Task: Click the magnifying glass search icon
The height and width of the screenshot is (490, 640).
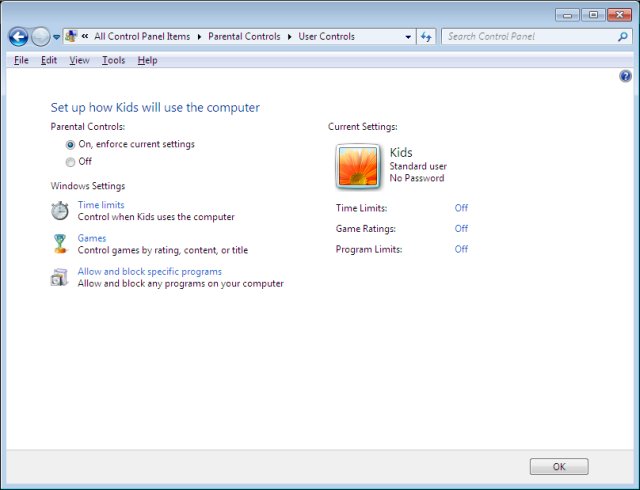Action: tap(623, 37)
